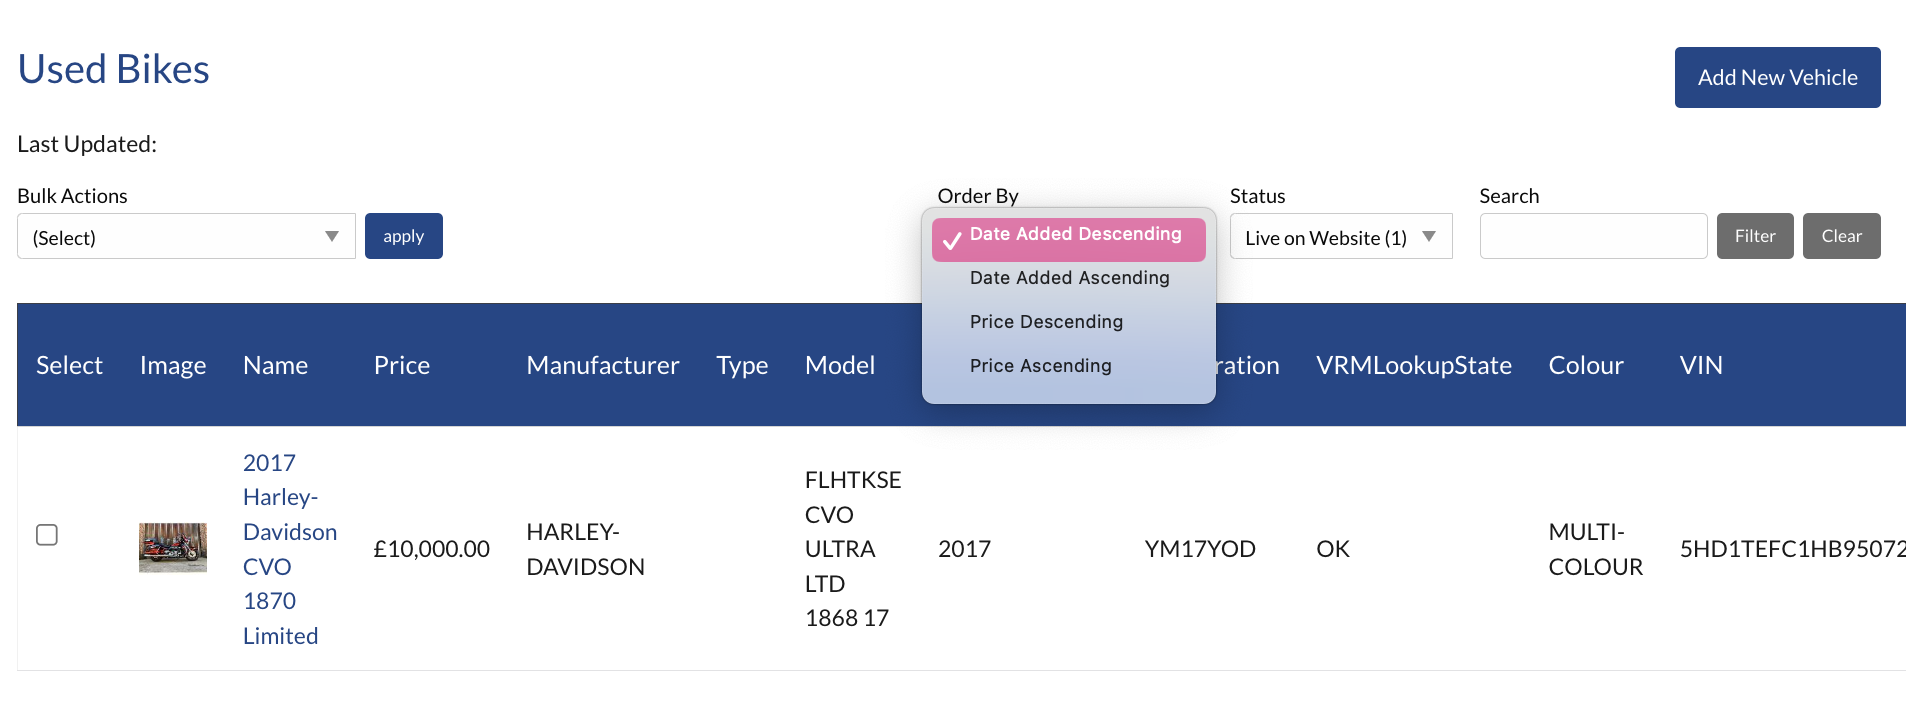Click the checkmark beside Date Added Descending
The width and height of the screenshot is (1906, 702).
coord(953,240)
